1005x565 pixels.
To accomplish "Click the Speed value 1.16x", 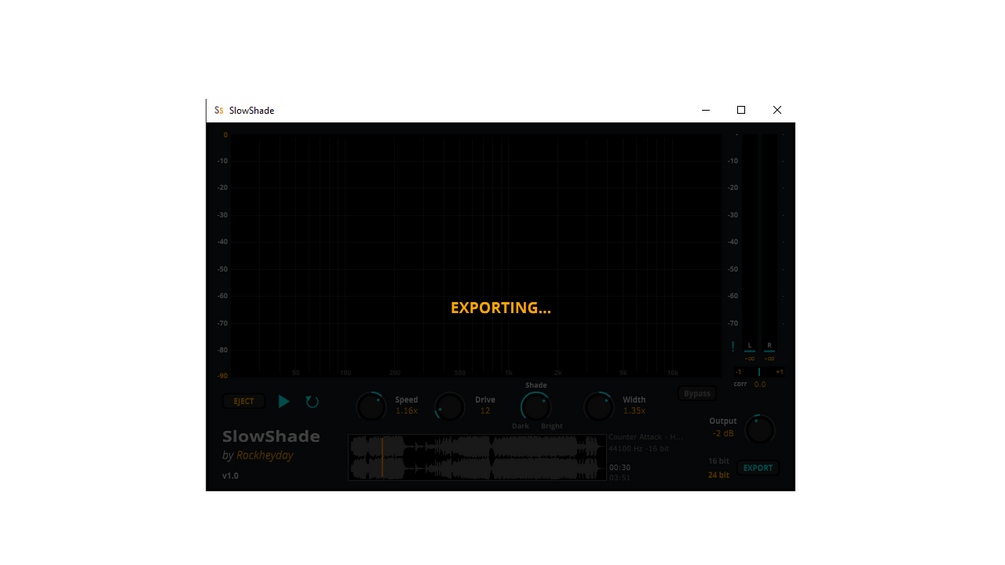I will (406, 411).
